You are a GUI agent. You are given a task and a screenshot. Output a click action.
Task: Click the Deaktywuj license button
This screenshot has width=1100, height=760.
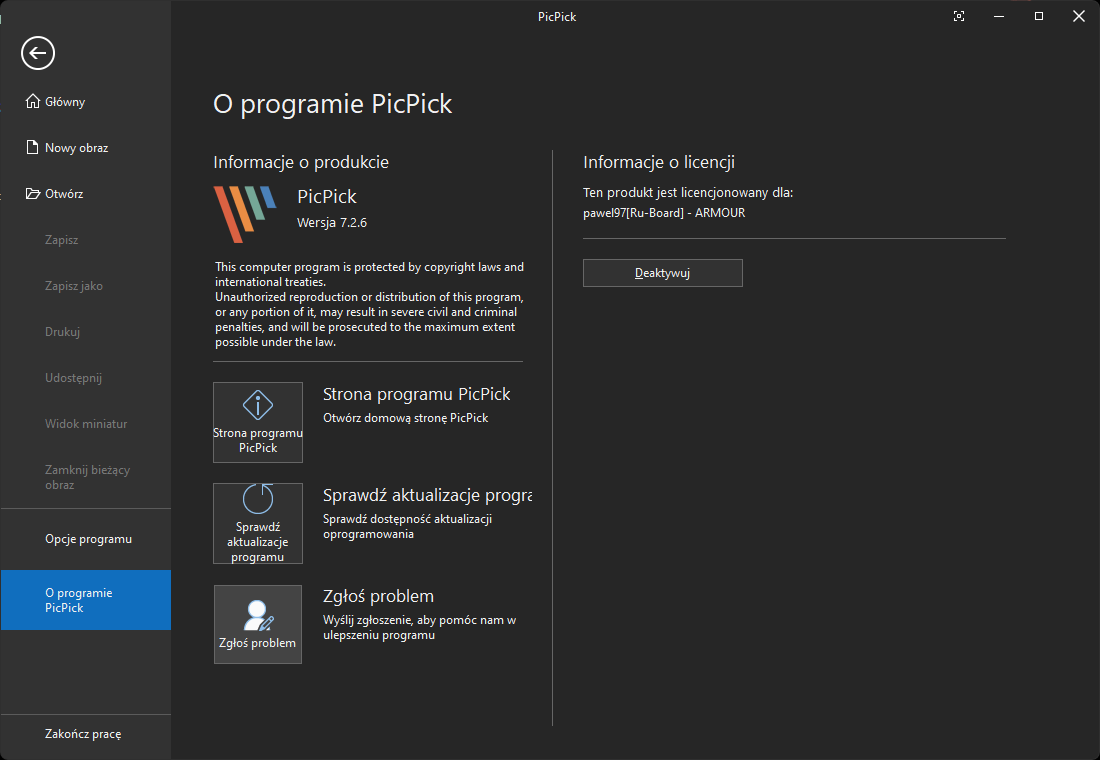tap(662, 273)
